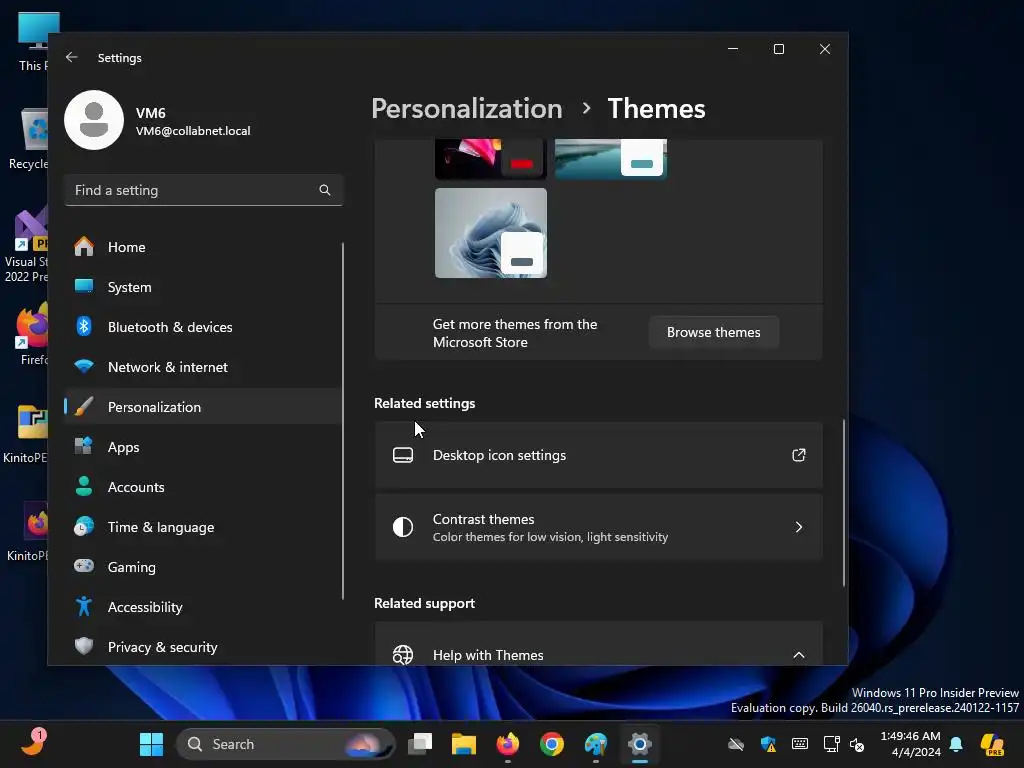Select Personalization in the sidebar
The width and height of the screenshot is (1024, 768).
click(202, 407)
